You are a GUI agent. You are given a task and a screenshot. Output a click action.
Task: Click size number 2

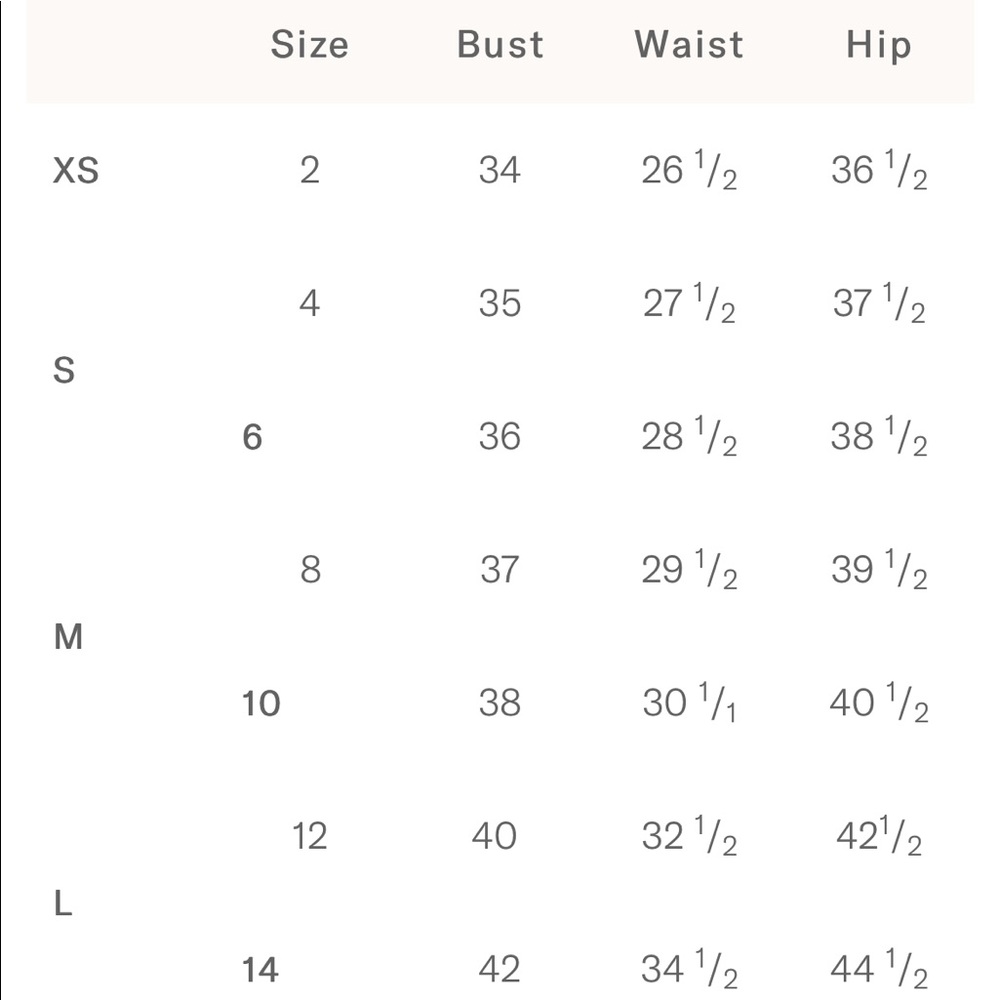(309, 170)
